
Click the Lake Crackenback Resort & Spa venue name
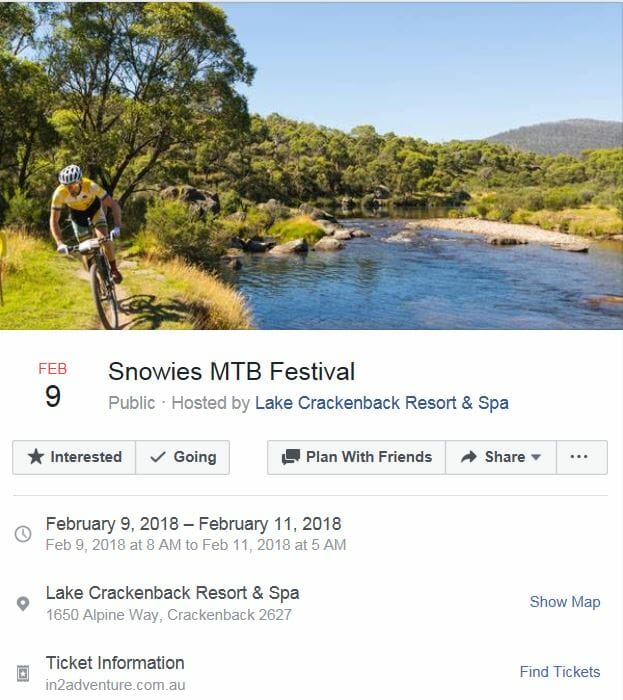(x=172, y=593)
